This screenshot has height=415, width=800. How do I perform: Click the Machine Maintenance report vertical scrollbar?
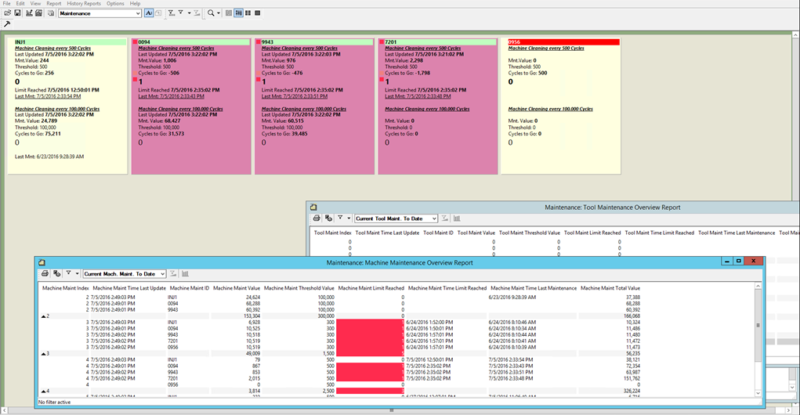tap(758, 339)
